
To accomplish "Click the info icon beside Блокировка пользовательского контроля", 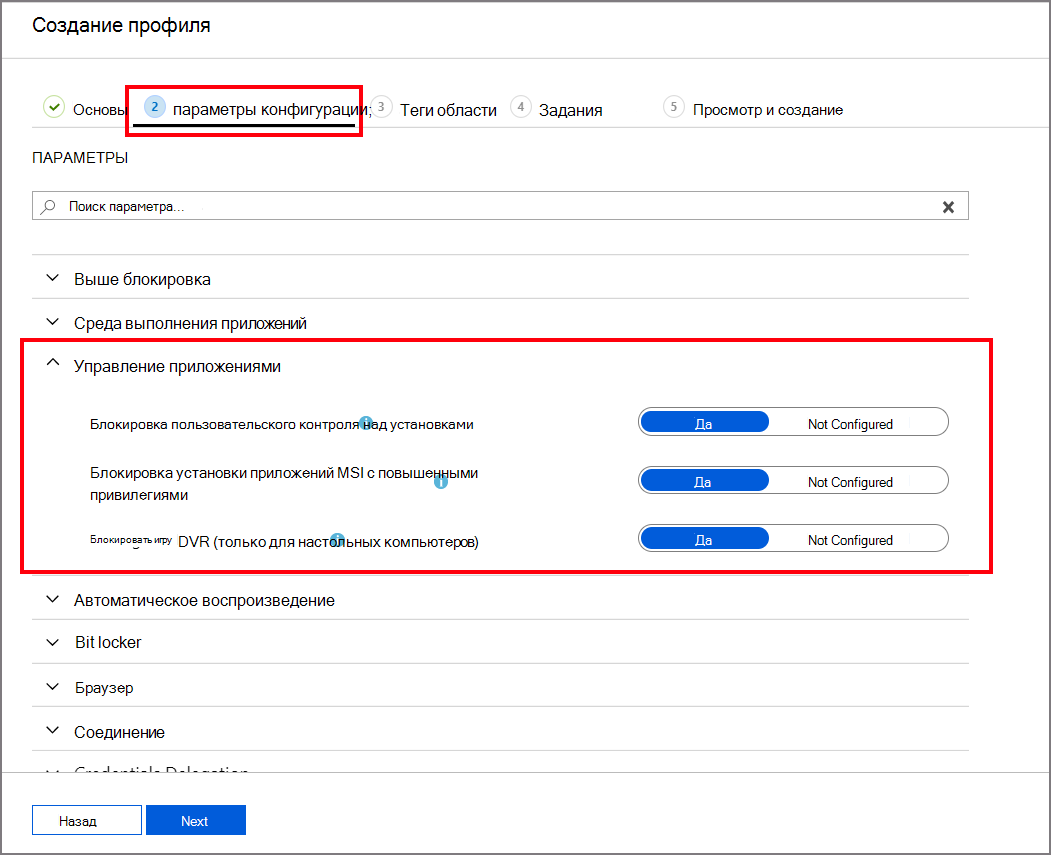I will (366, 421).
